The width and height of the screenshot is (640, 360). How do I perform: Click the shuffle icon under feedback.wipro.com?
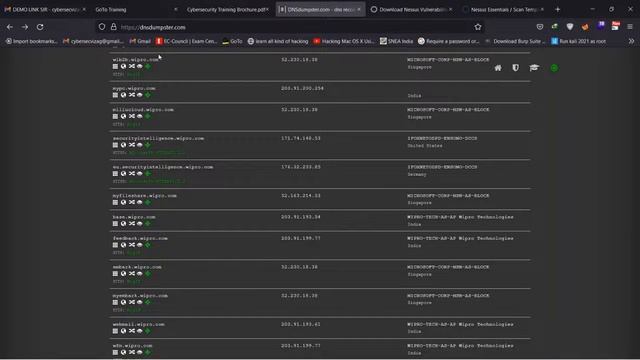click(132, 245)
